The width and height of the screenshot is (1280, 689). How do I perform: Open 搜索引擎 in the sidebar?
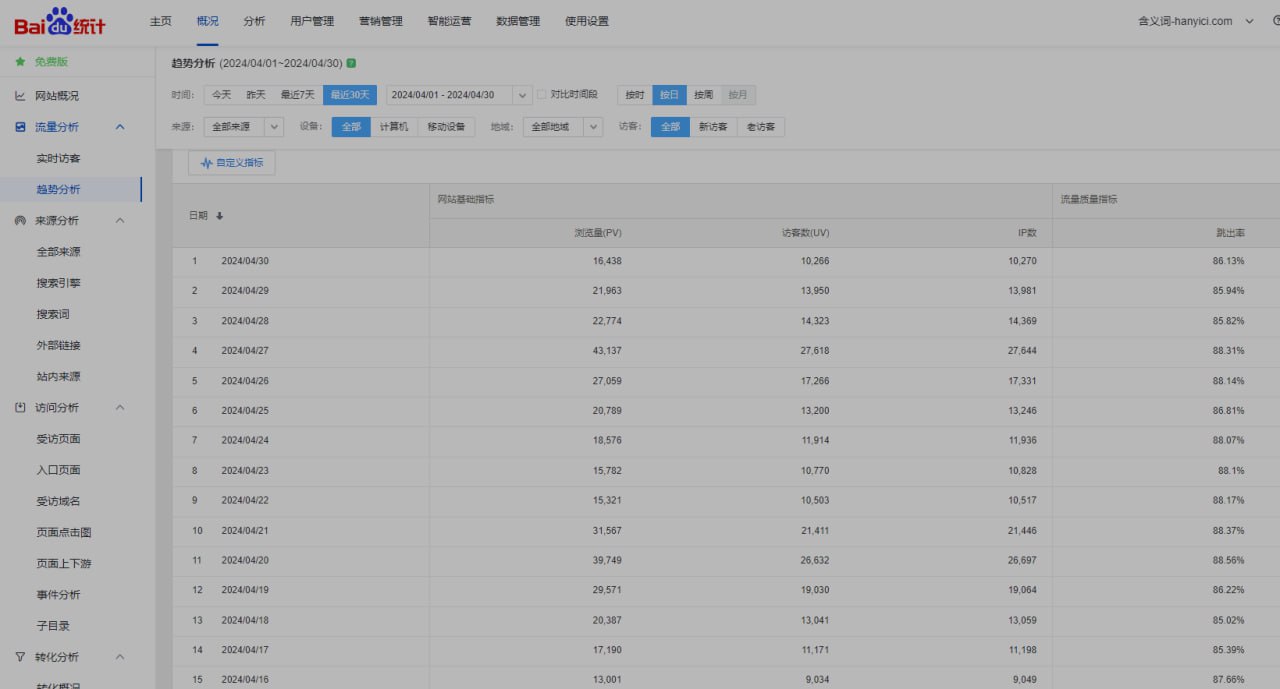pos(58,283)
